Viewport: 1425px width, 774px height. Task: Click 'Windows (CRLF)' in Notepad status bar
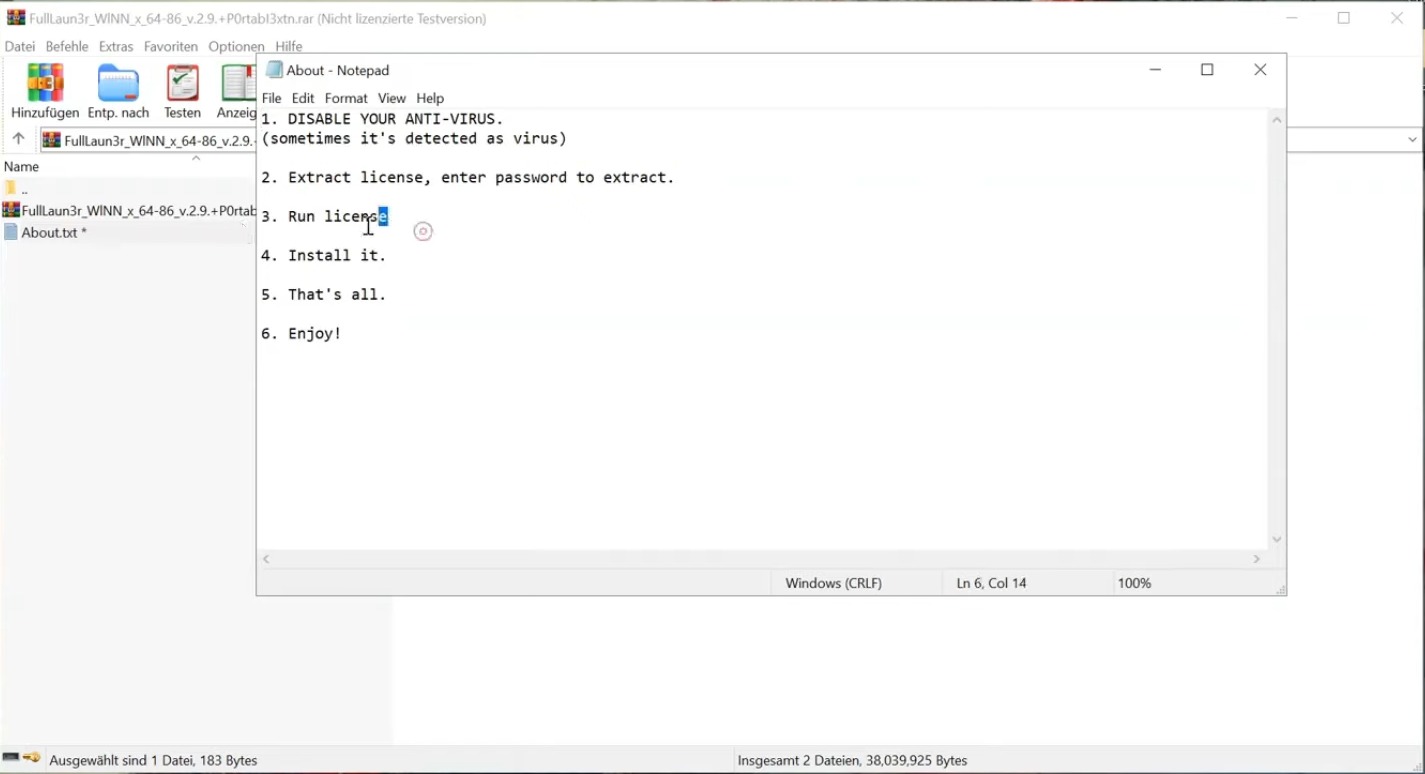coord(834,583)
